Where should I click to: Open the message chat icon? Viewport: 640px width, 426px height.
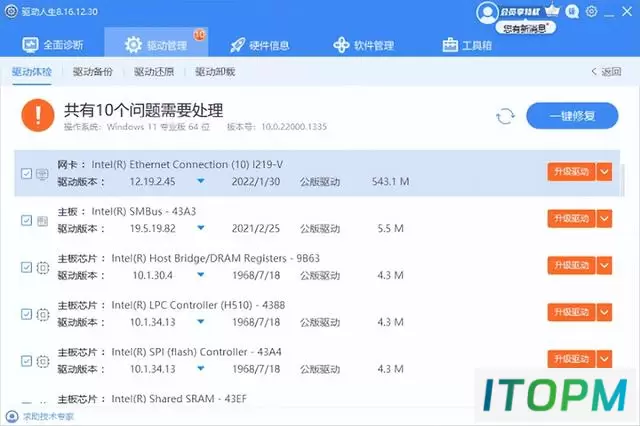point(572,11)
